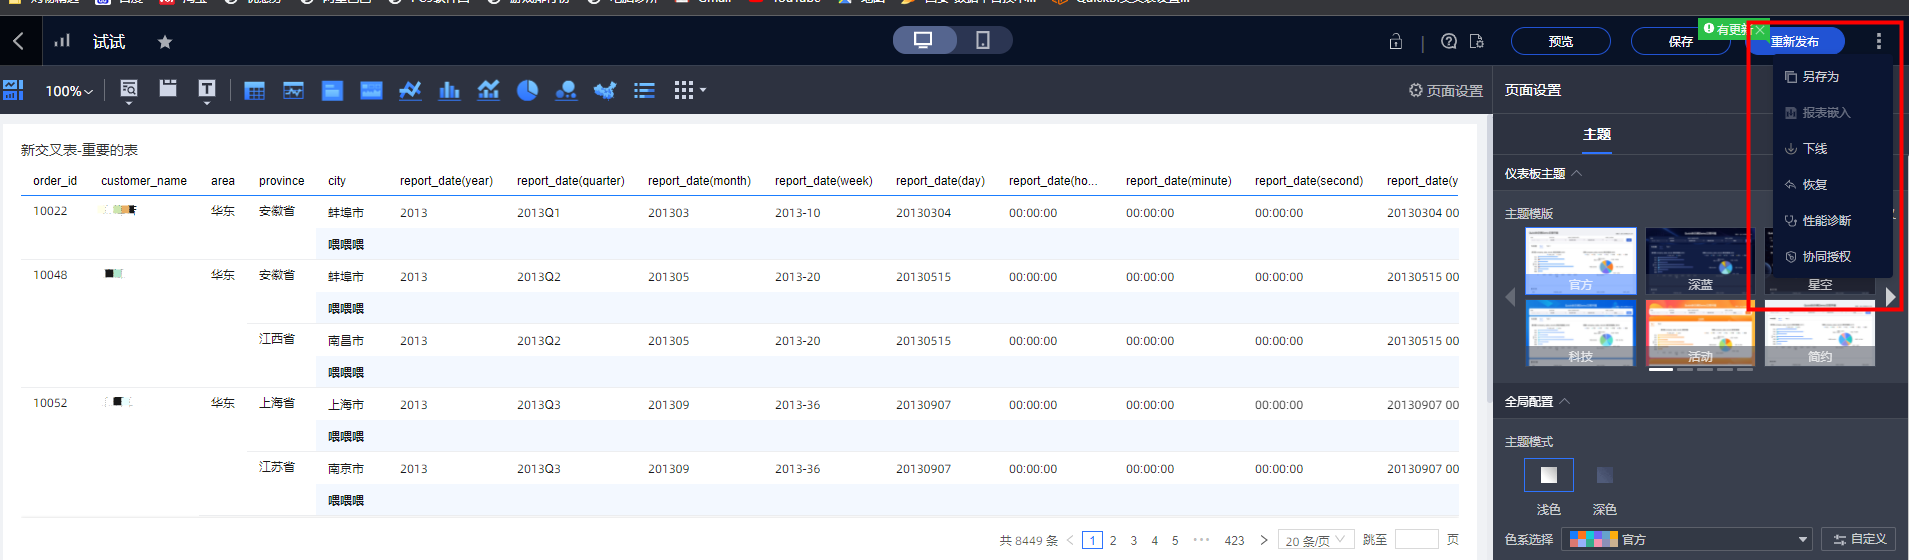Choose 另存为 from the more menu
Viewport: 1909px width, 560px height.
coord(1820,77)
